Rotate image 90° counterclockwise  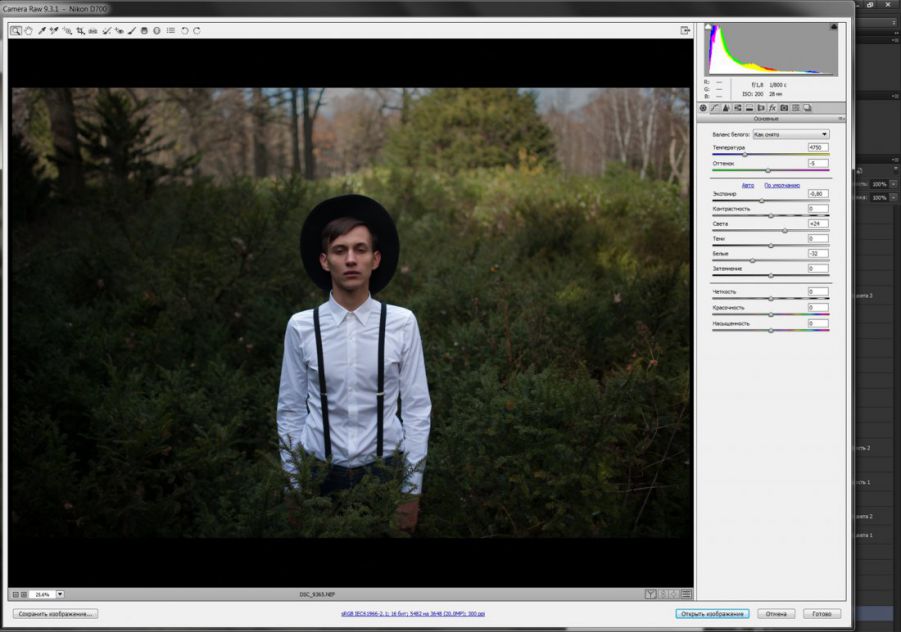point(184,31)
